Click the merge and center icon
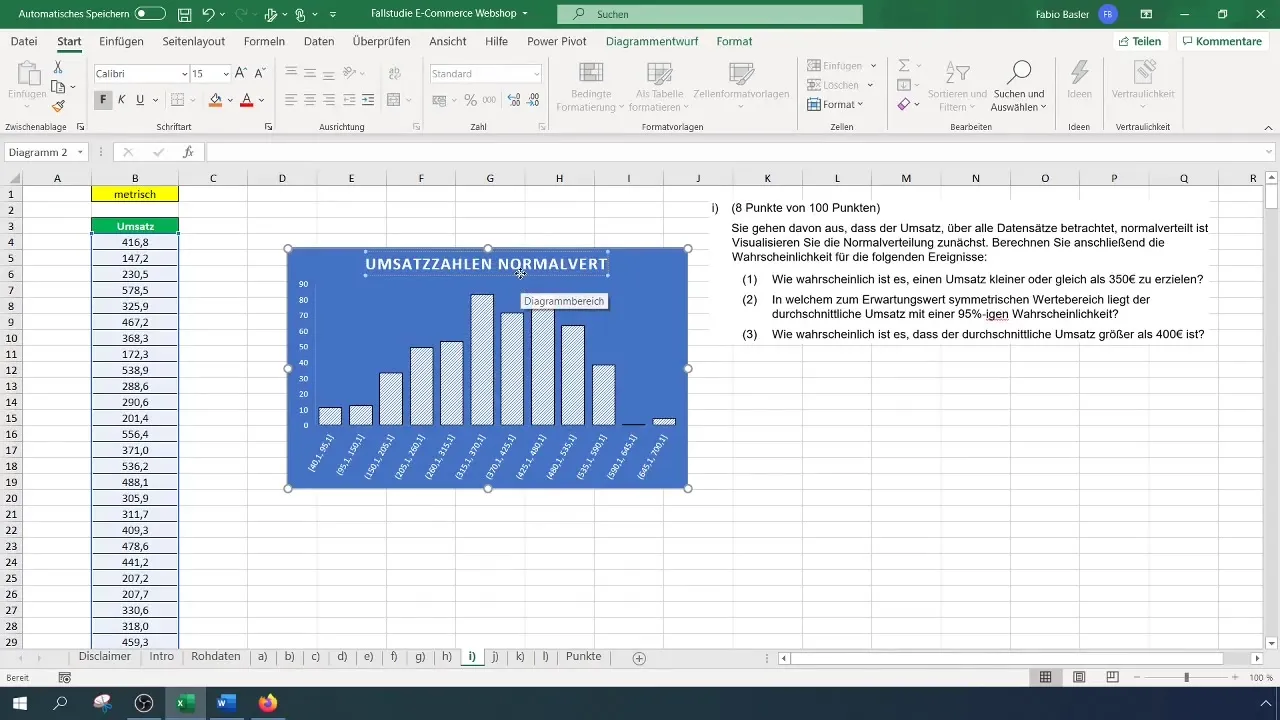Viewport: 1280px width, 720px height. [x=394, y=100]
